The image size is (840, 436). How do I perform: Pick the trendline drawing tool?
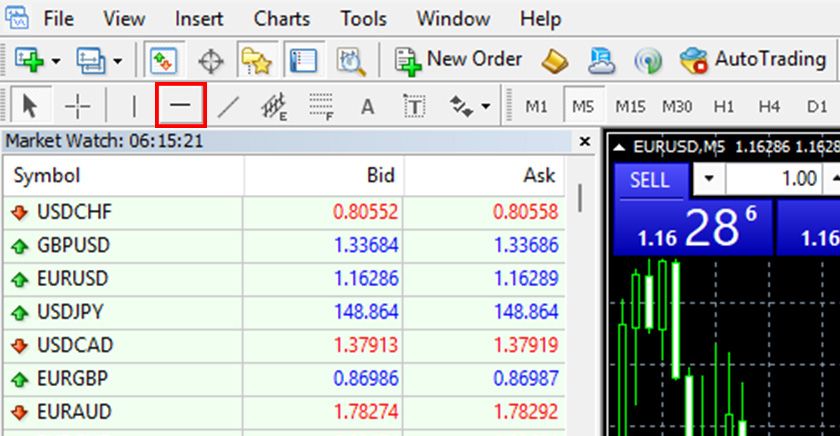[228, 106]
